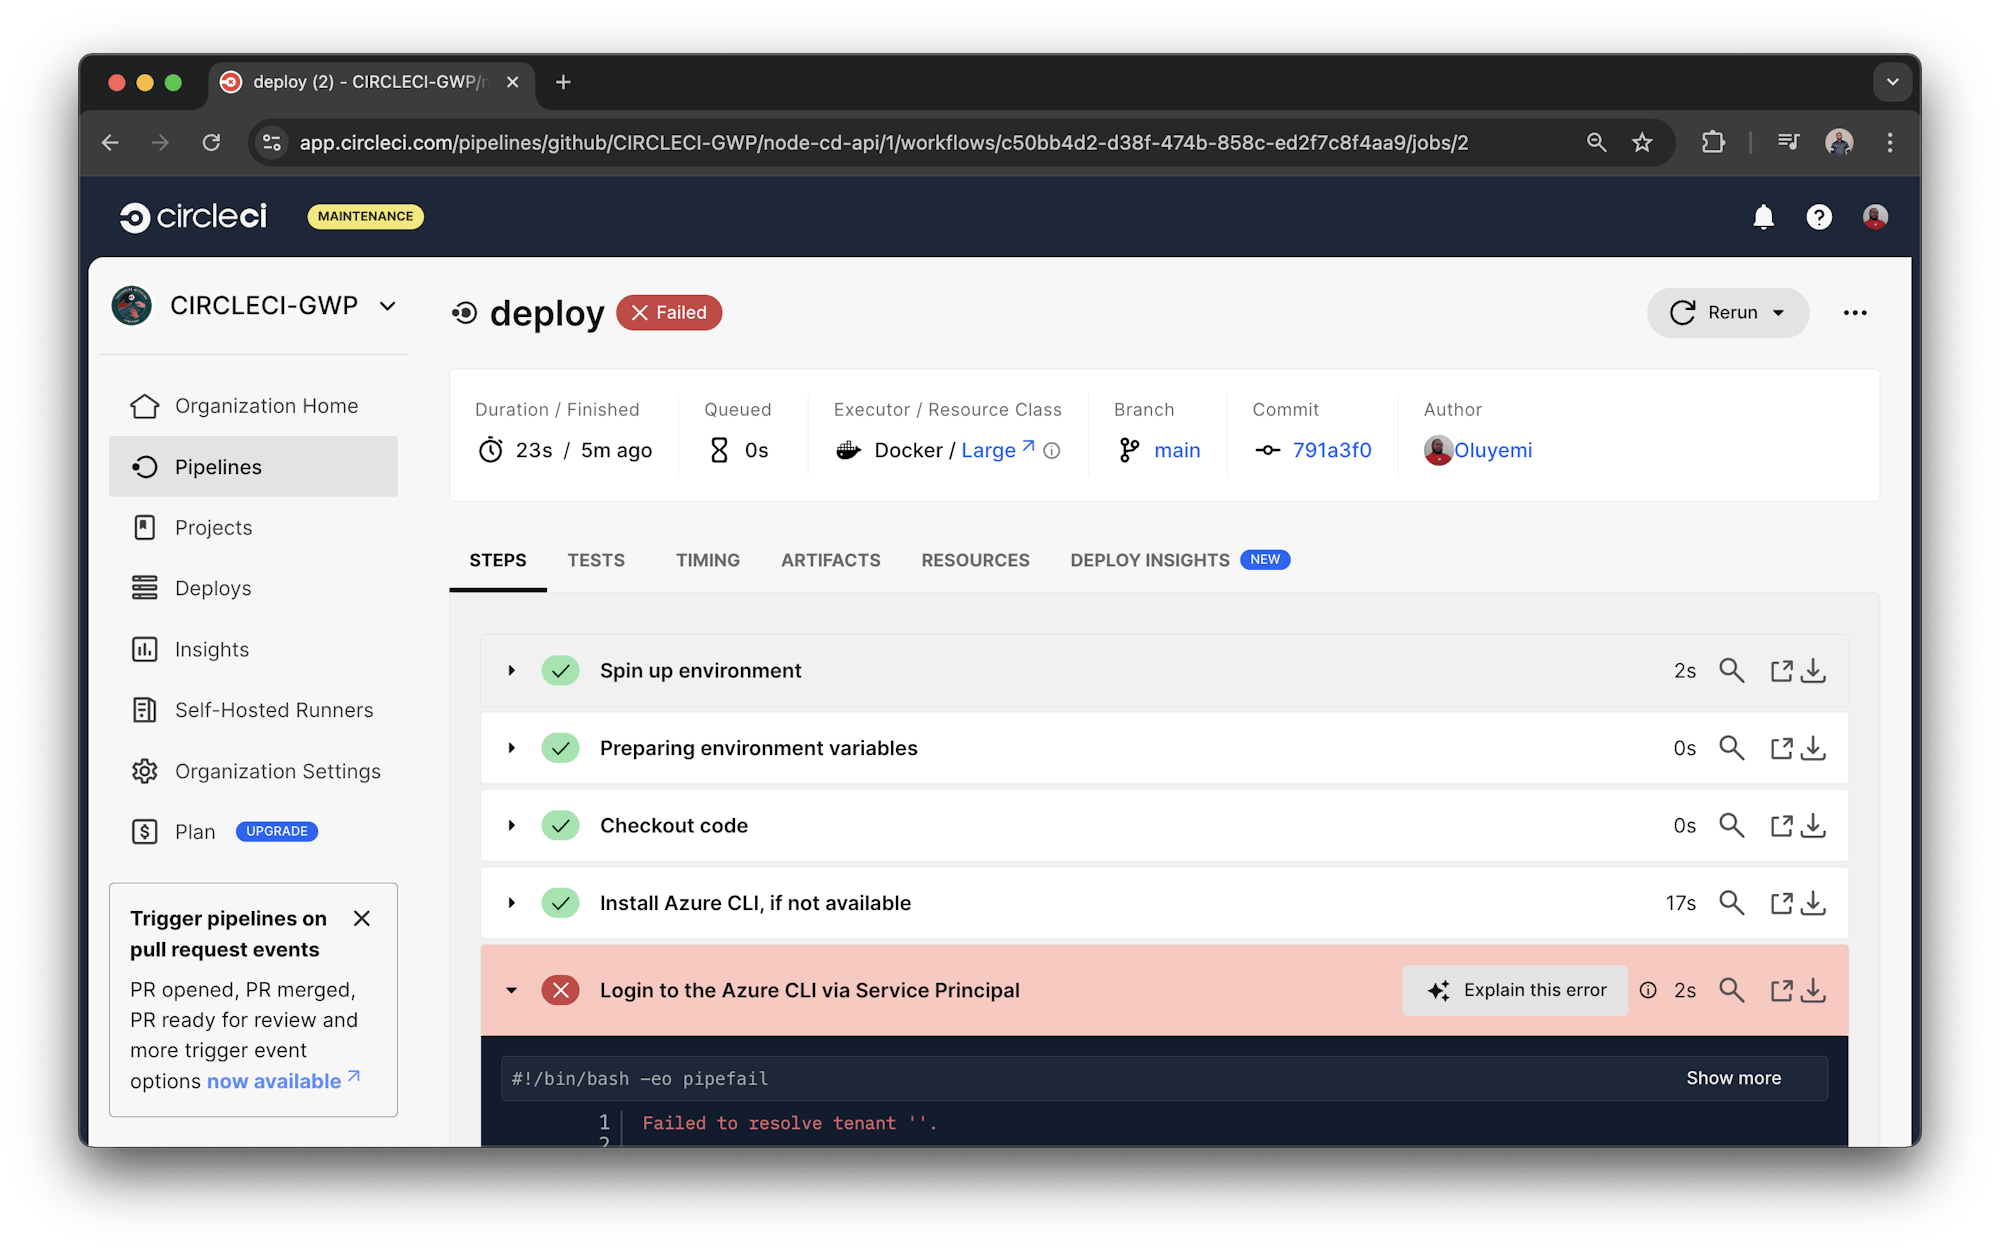Open search output for Spin up environment step
The image size is (2000, 1251).
tap(1732, 670)
